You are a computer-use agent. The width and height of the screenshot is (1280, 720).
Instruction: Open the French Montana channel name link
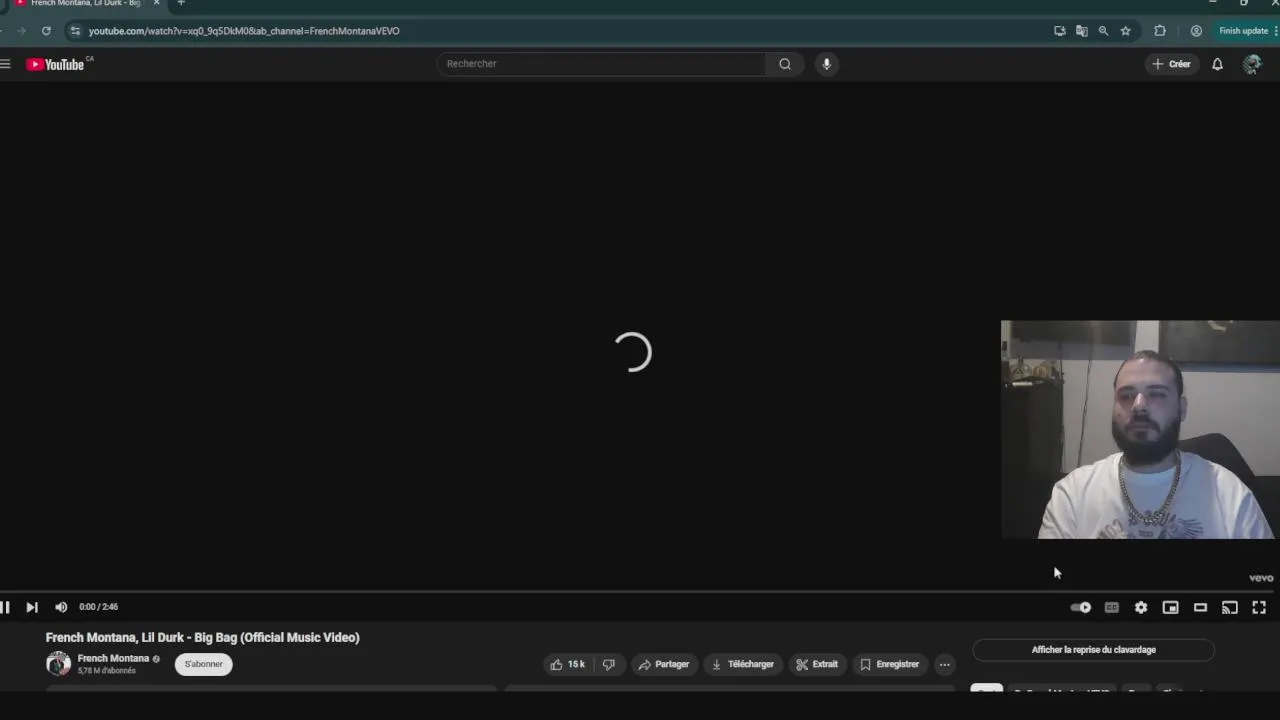pos(113,658)
